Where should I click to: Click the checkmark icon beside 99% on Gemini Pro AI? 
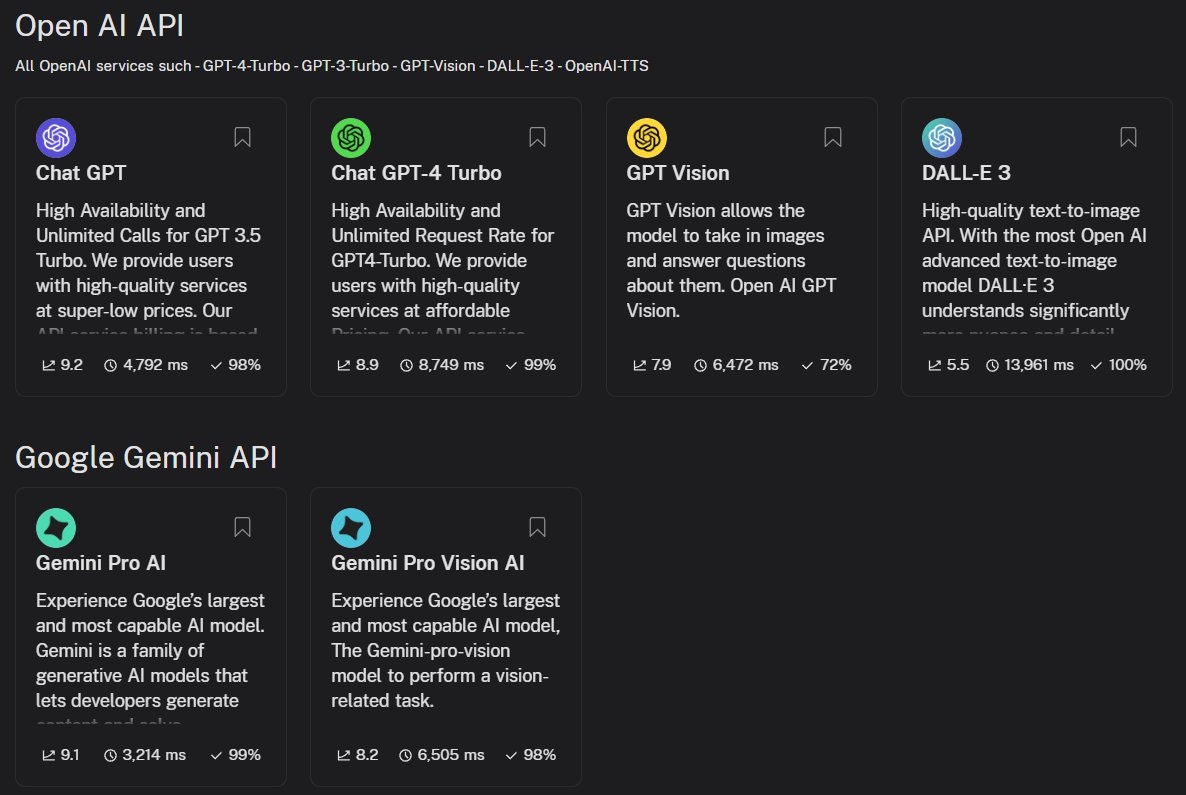point(216,755)
